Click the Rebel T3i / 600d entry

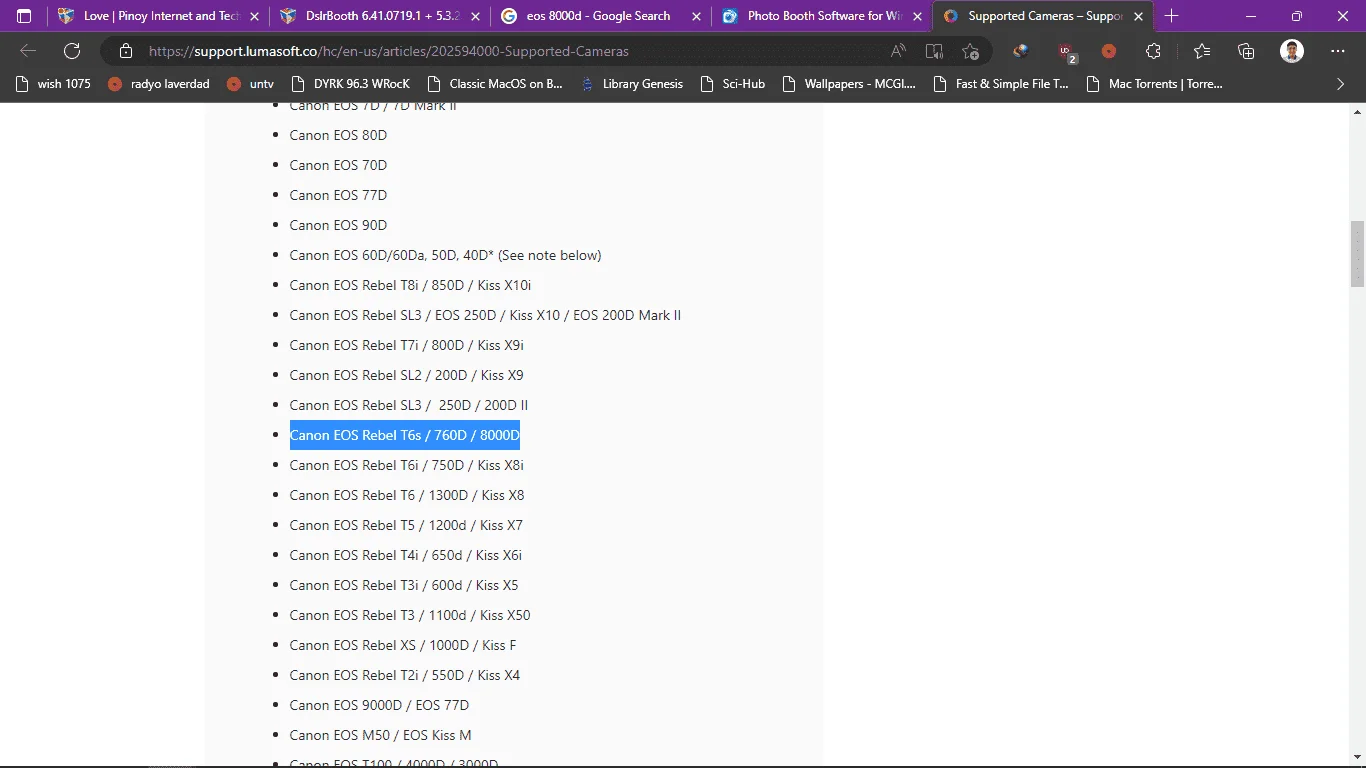point(404,585)
